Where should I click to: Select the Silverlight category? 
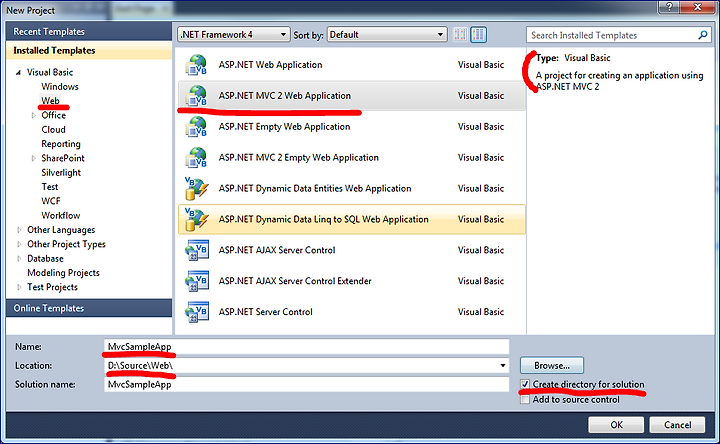point(61,173)
